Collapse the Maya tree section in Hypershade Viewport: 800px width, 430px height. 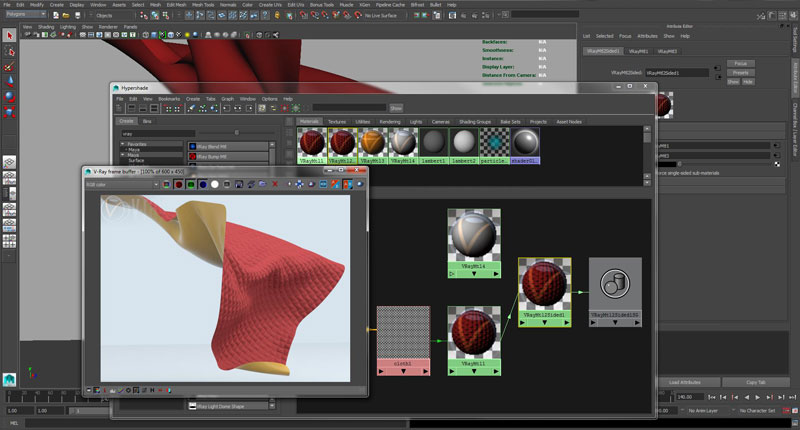point(123,155)
